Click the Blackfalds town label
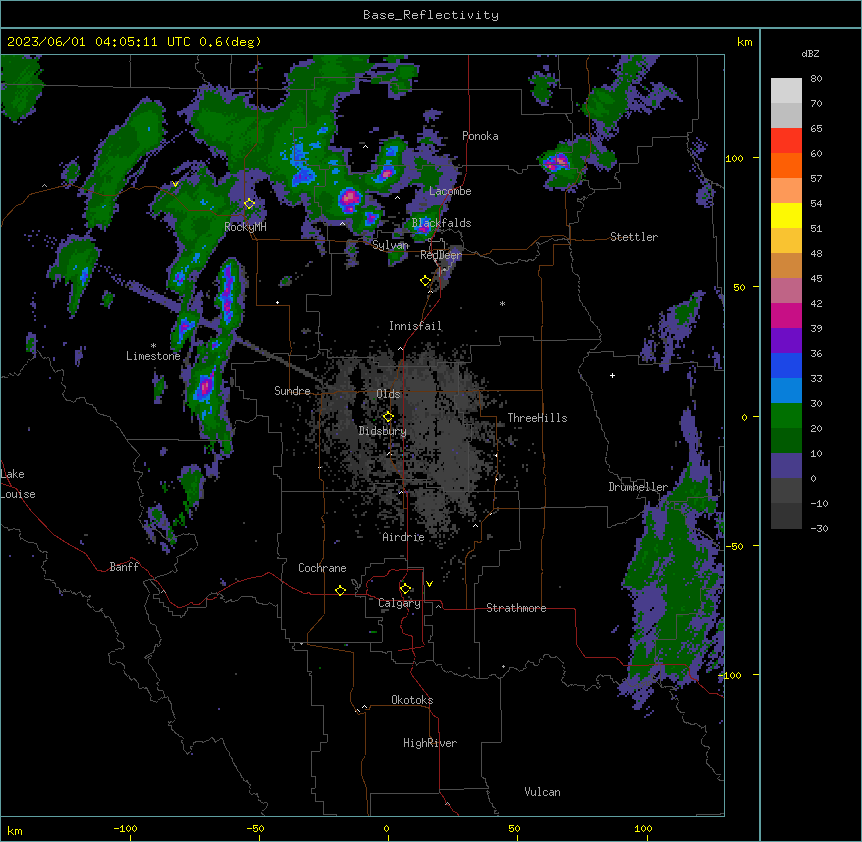The width and height of the screenshot is (862, 842). [441, 223]
